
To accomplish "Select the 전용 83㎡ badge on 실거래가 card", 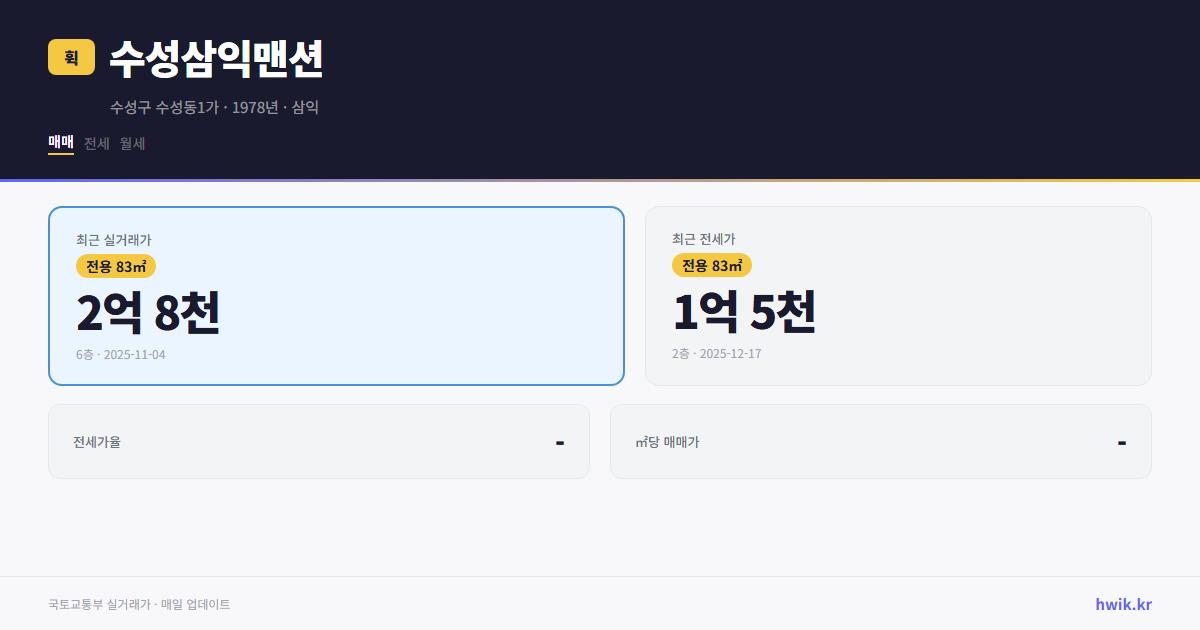I will [x=113, y=266].
